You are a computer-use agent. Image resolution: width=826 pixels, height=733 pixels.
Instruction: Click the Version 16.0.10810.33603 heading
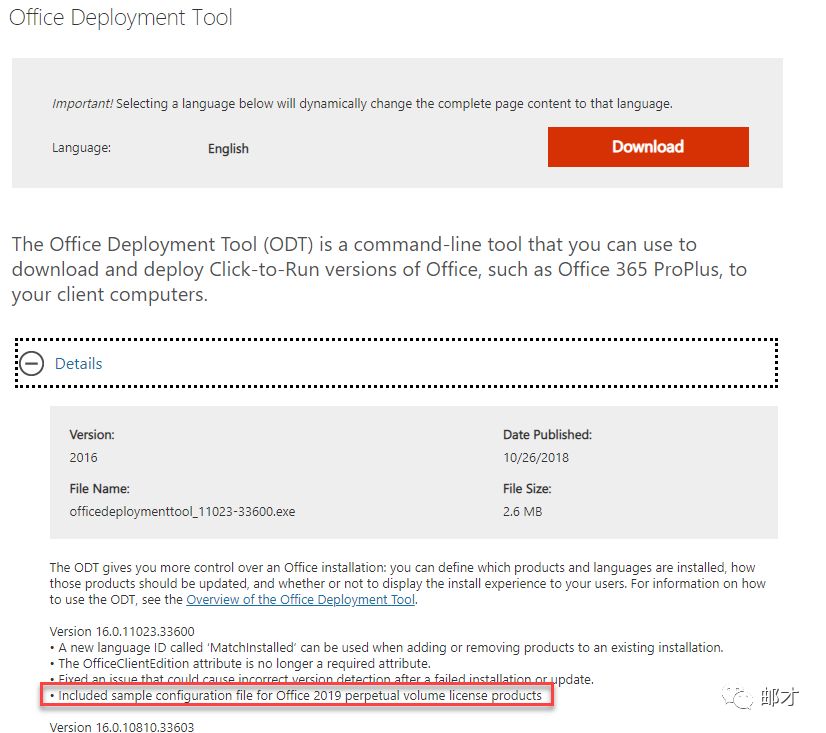[122, 727]
